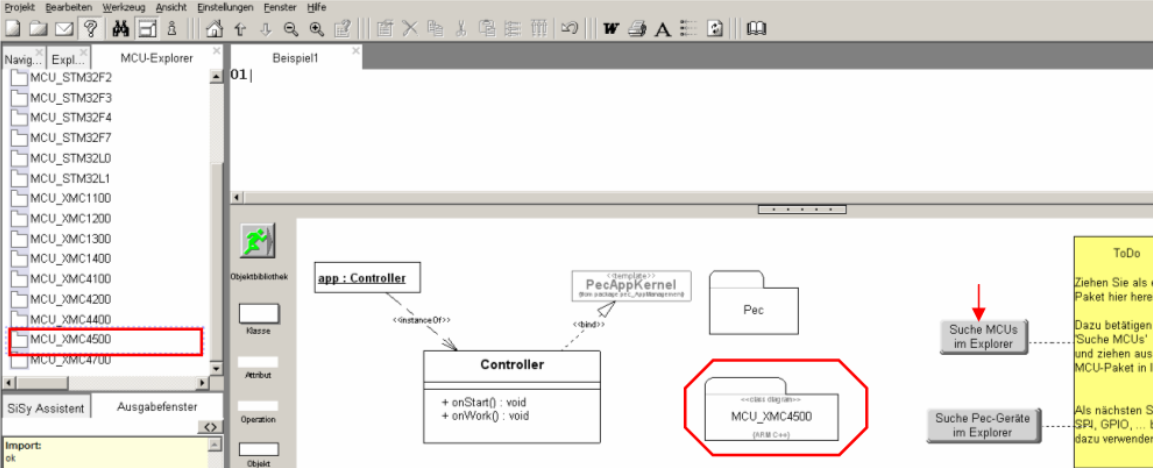Switch to the SiSy Assistent tab
Image resolution: width=1153 pixels, height=470 pixels.
pyautogui.click(x=46, y=407)
